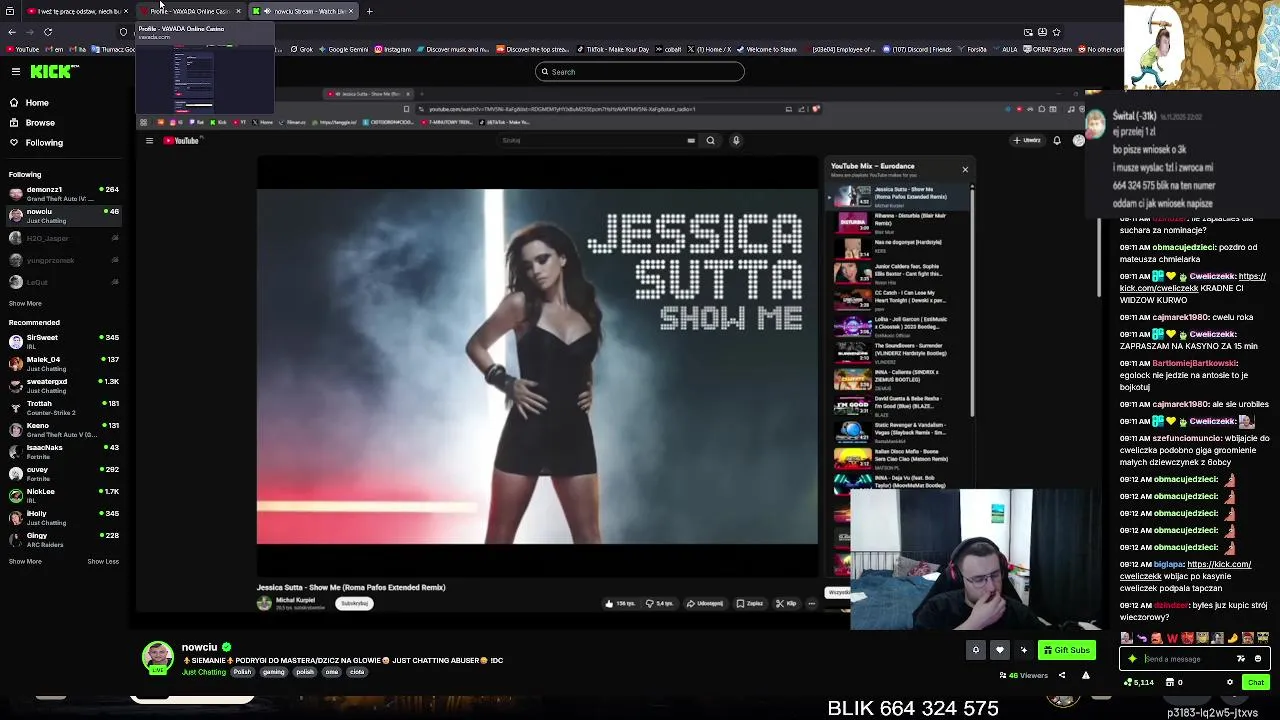Click Udostępnij share button under video
The height and width of the screenshot is (720, 1280).
pyautogui.click(x=705, y=603)
